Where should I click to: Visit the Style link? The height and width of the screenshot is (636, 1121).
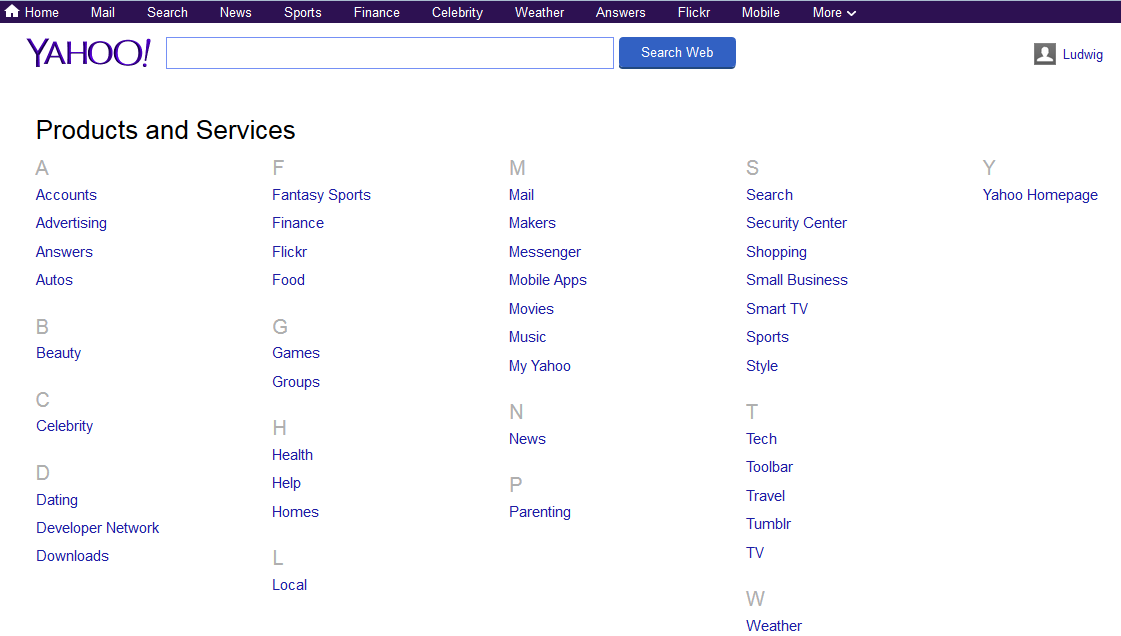click(x=762, y=366)
